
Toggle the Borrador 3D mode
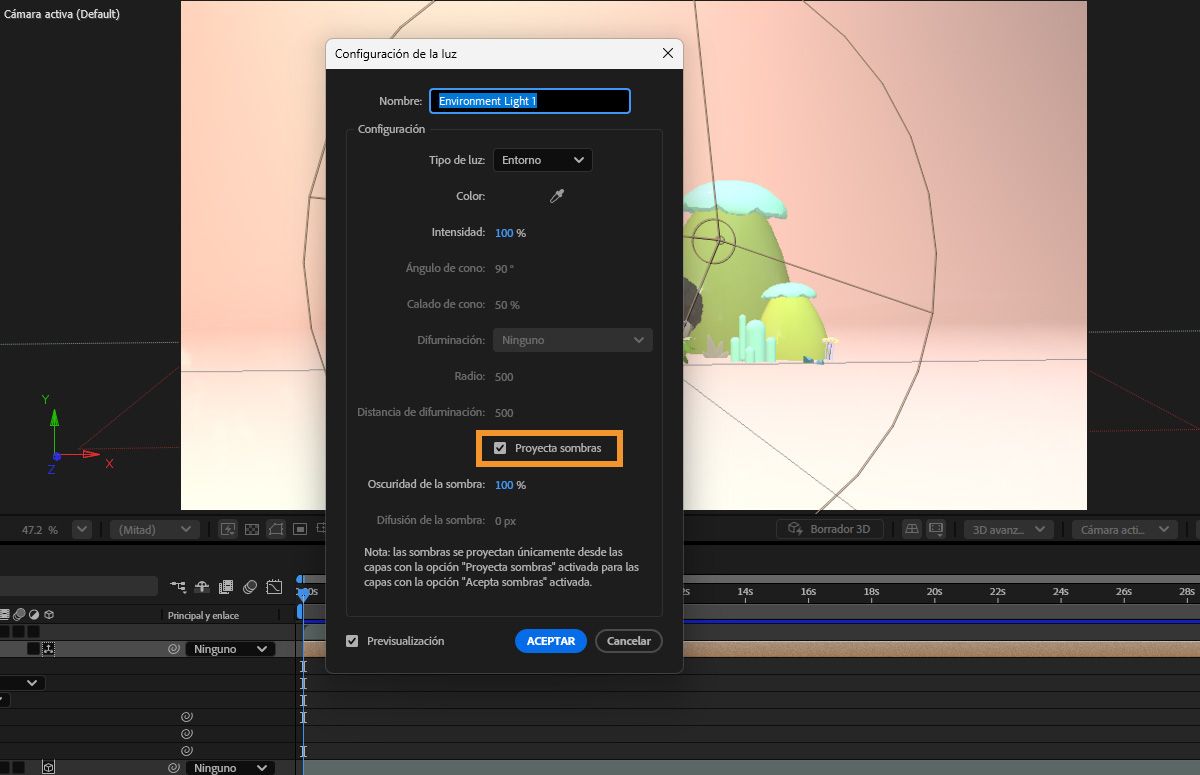(x=828, y=528)
